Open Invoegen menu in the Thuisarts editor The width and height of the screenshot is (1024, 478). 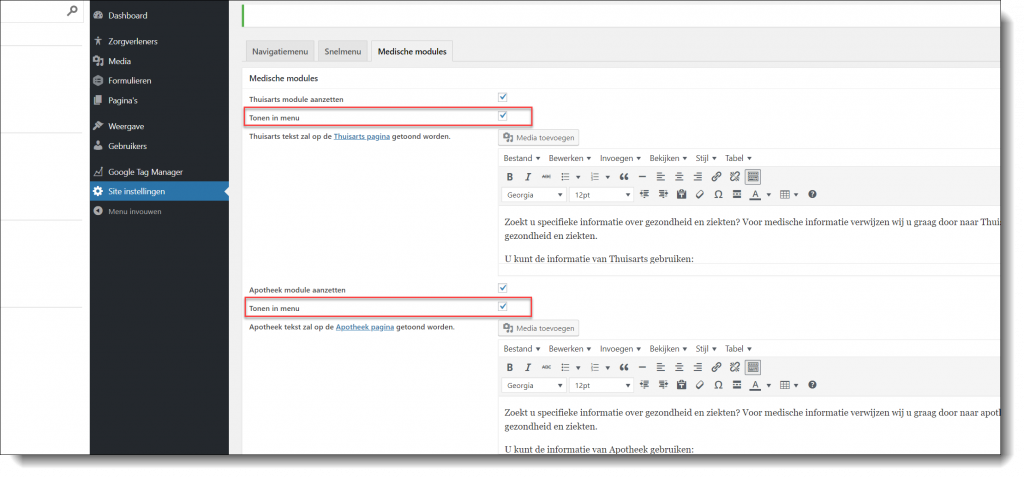pyautogui.click(x=620, y=158)
